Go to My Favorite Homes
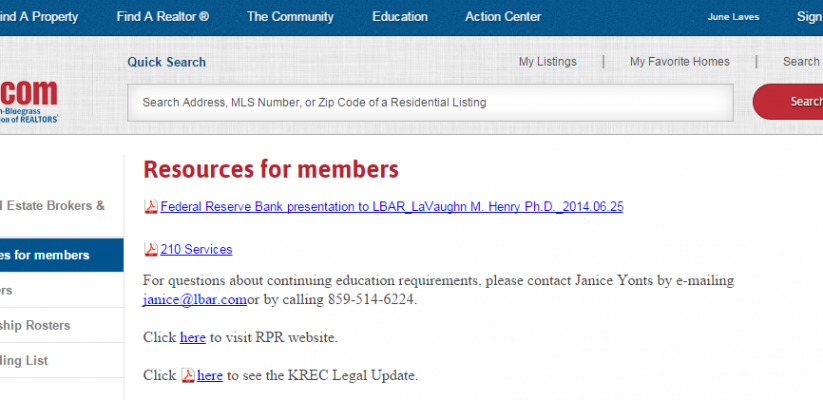Image resolution: width=823 pixels, height=400 pixels. 680,61
